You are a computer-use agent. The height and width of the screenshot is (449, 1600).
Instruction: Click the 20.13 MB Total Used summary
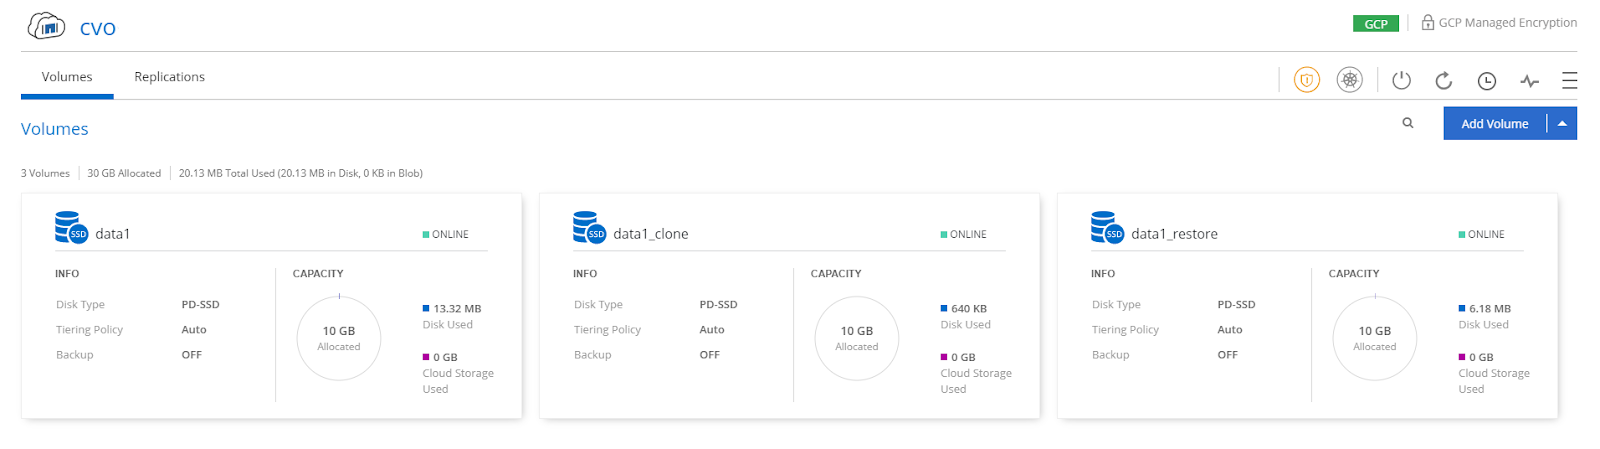[x=301, y=173]
